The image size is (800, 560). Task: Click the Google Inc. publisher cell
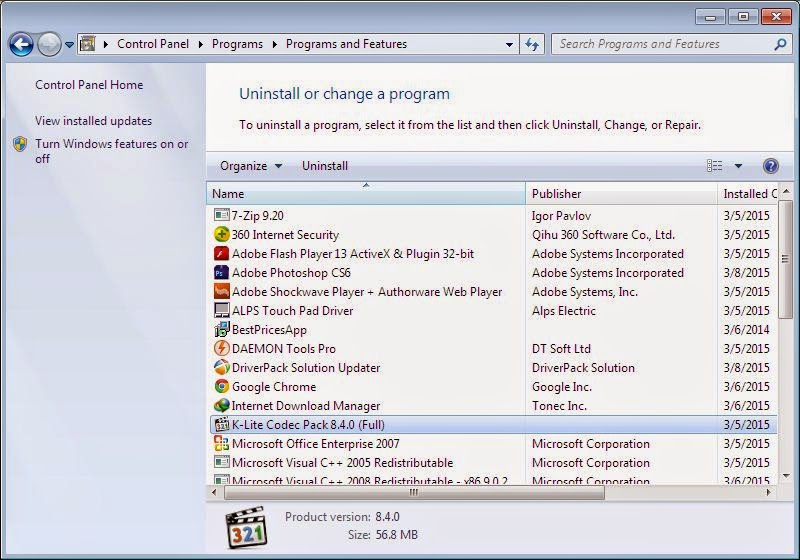tap(562, 387)
